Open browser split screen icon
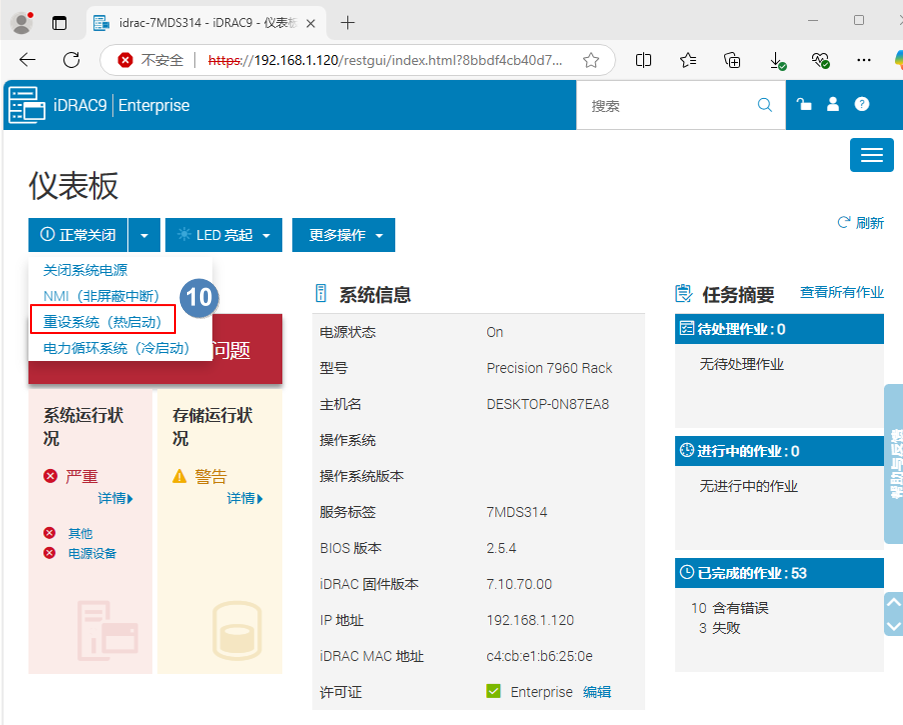The width and height of the screenshot is (903, 725). [x=643, y=60]
